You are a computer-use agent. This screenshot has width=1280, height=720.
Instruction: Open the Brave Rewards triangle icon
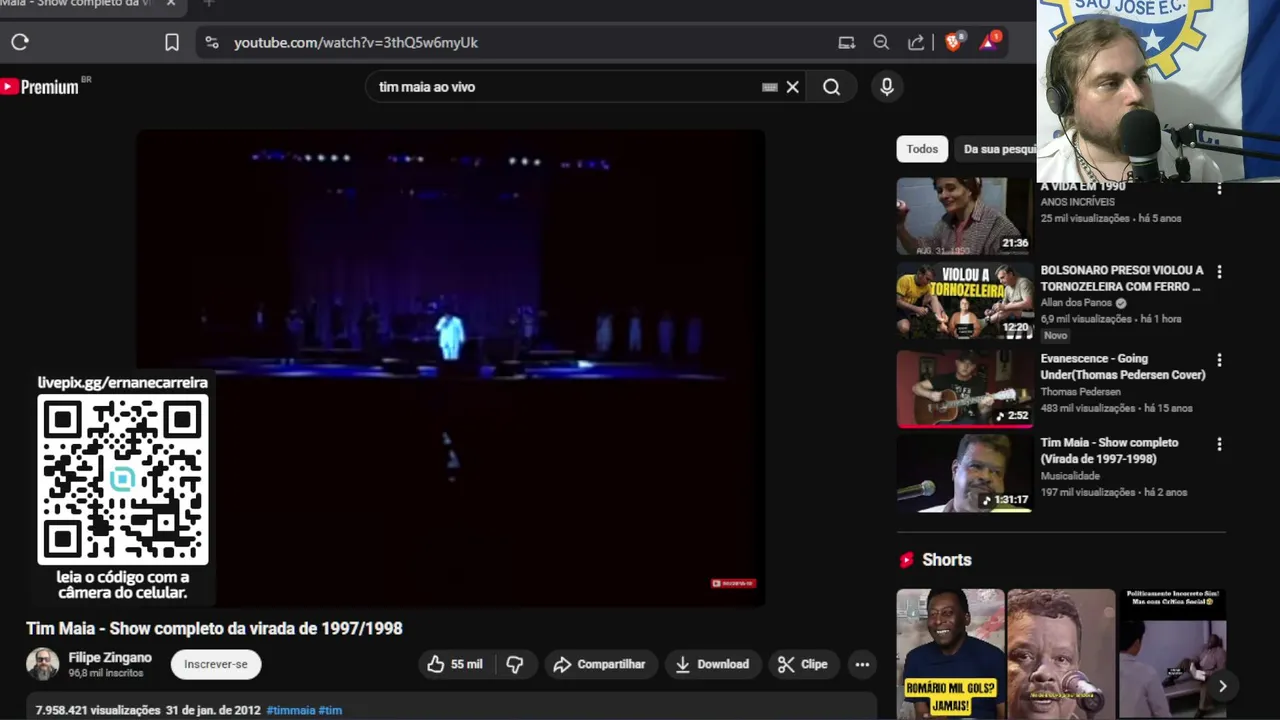click(x=990, y=41)
